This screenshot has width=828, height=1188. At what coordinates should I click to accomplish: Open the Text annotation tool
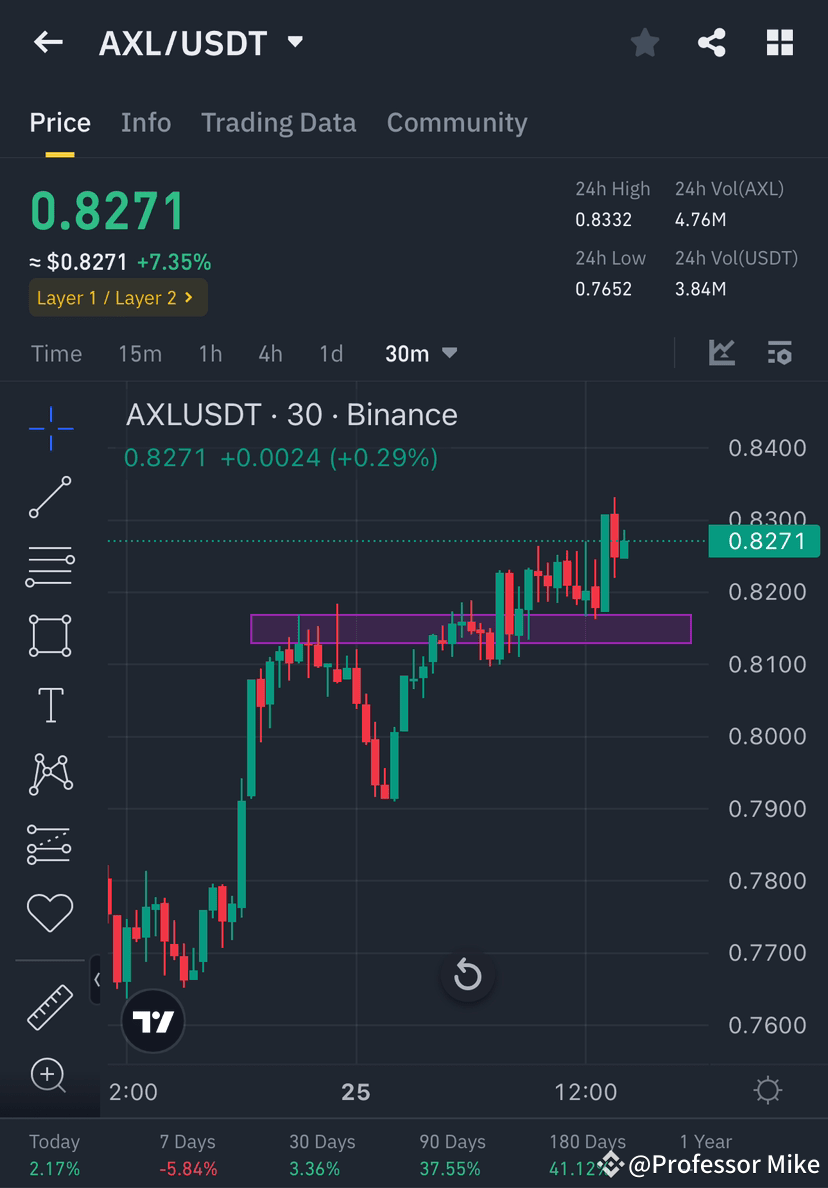pos(50,703)
